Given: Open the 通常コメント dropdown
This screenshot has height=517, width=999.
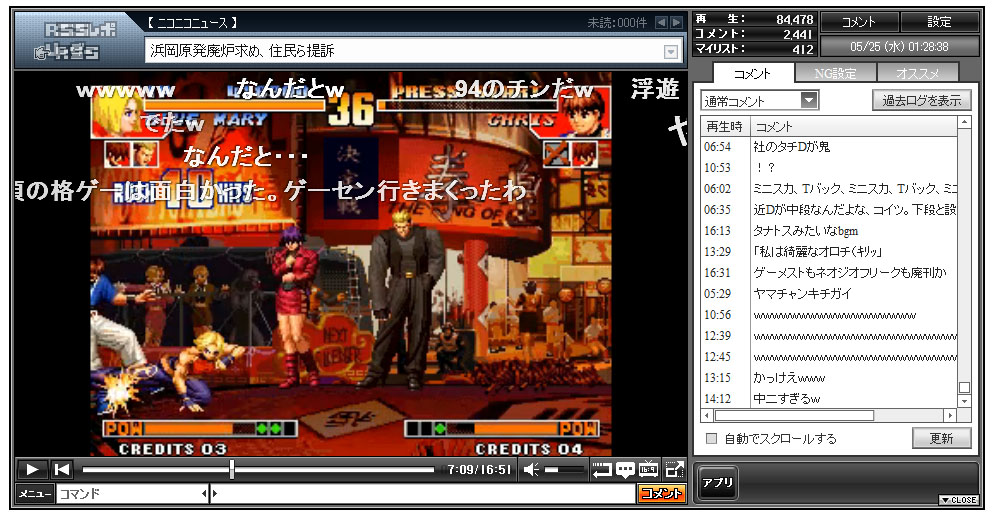Looking at the screenshot, I should tap(759, 101).
